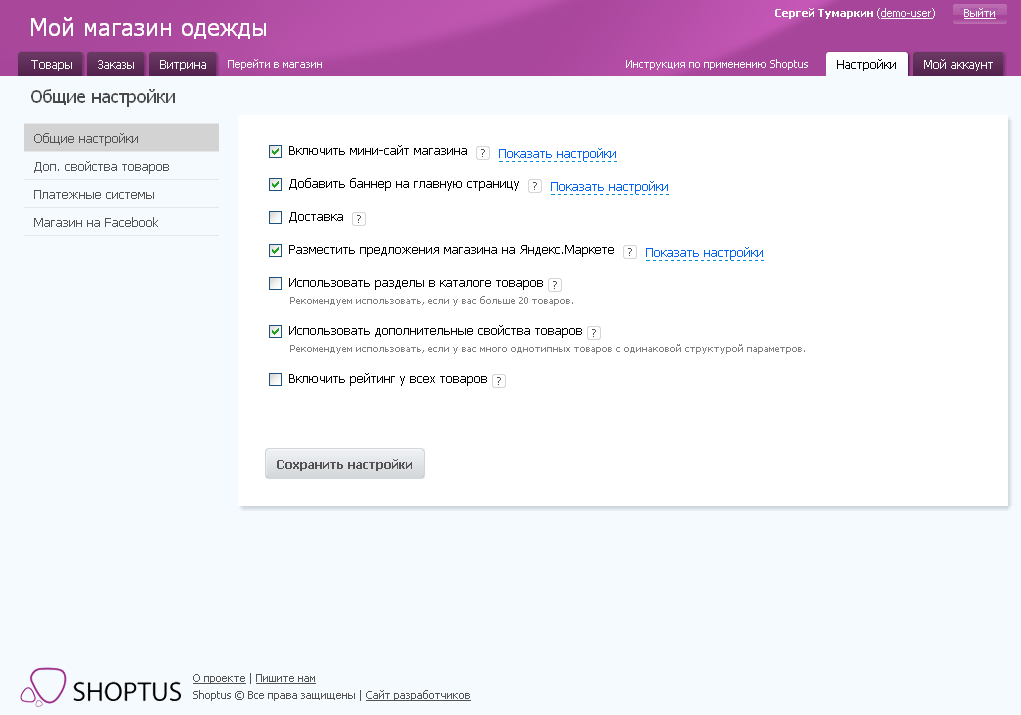Show settings for the homepage banner
Image resolution: width=1021 pixels, height=715 pixels.
click(609, 186)
